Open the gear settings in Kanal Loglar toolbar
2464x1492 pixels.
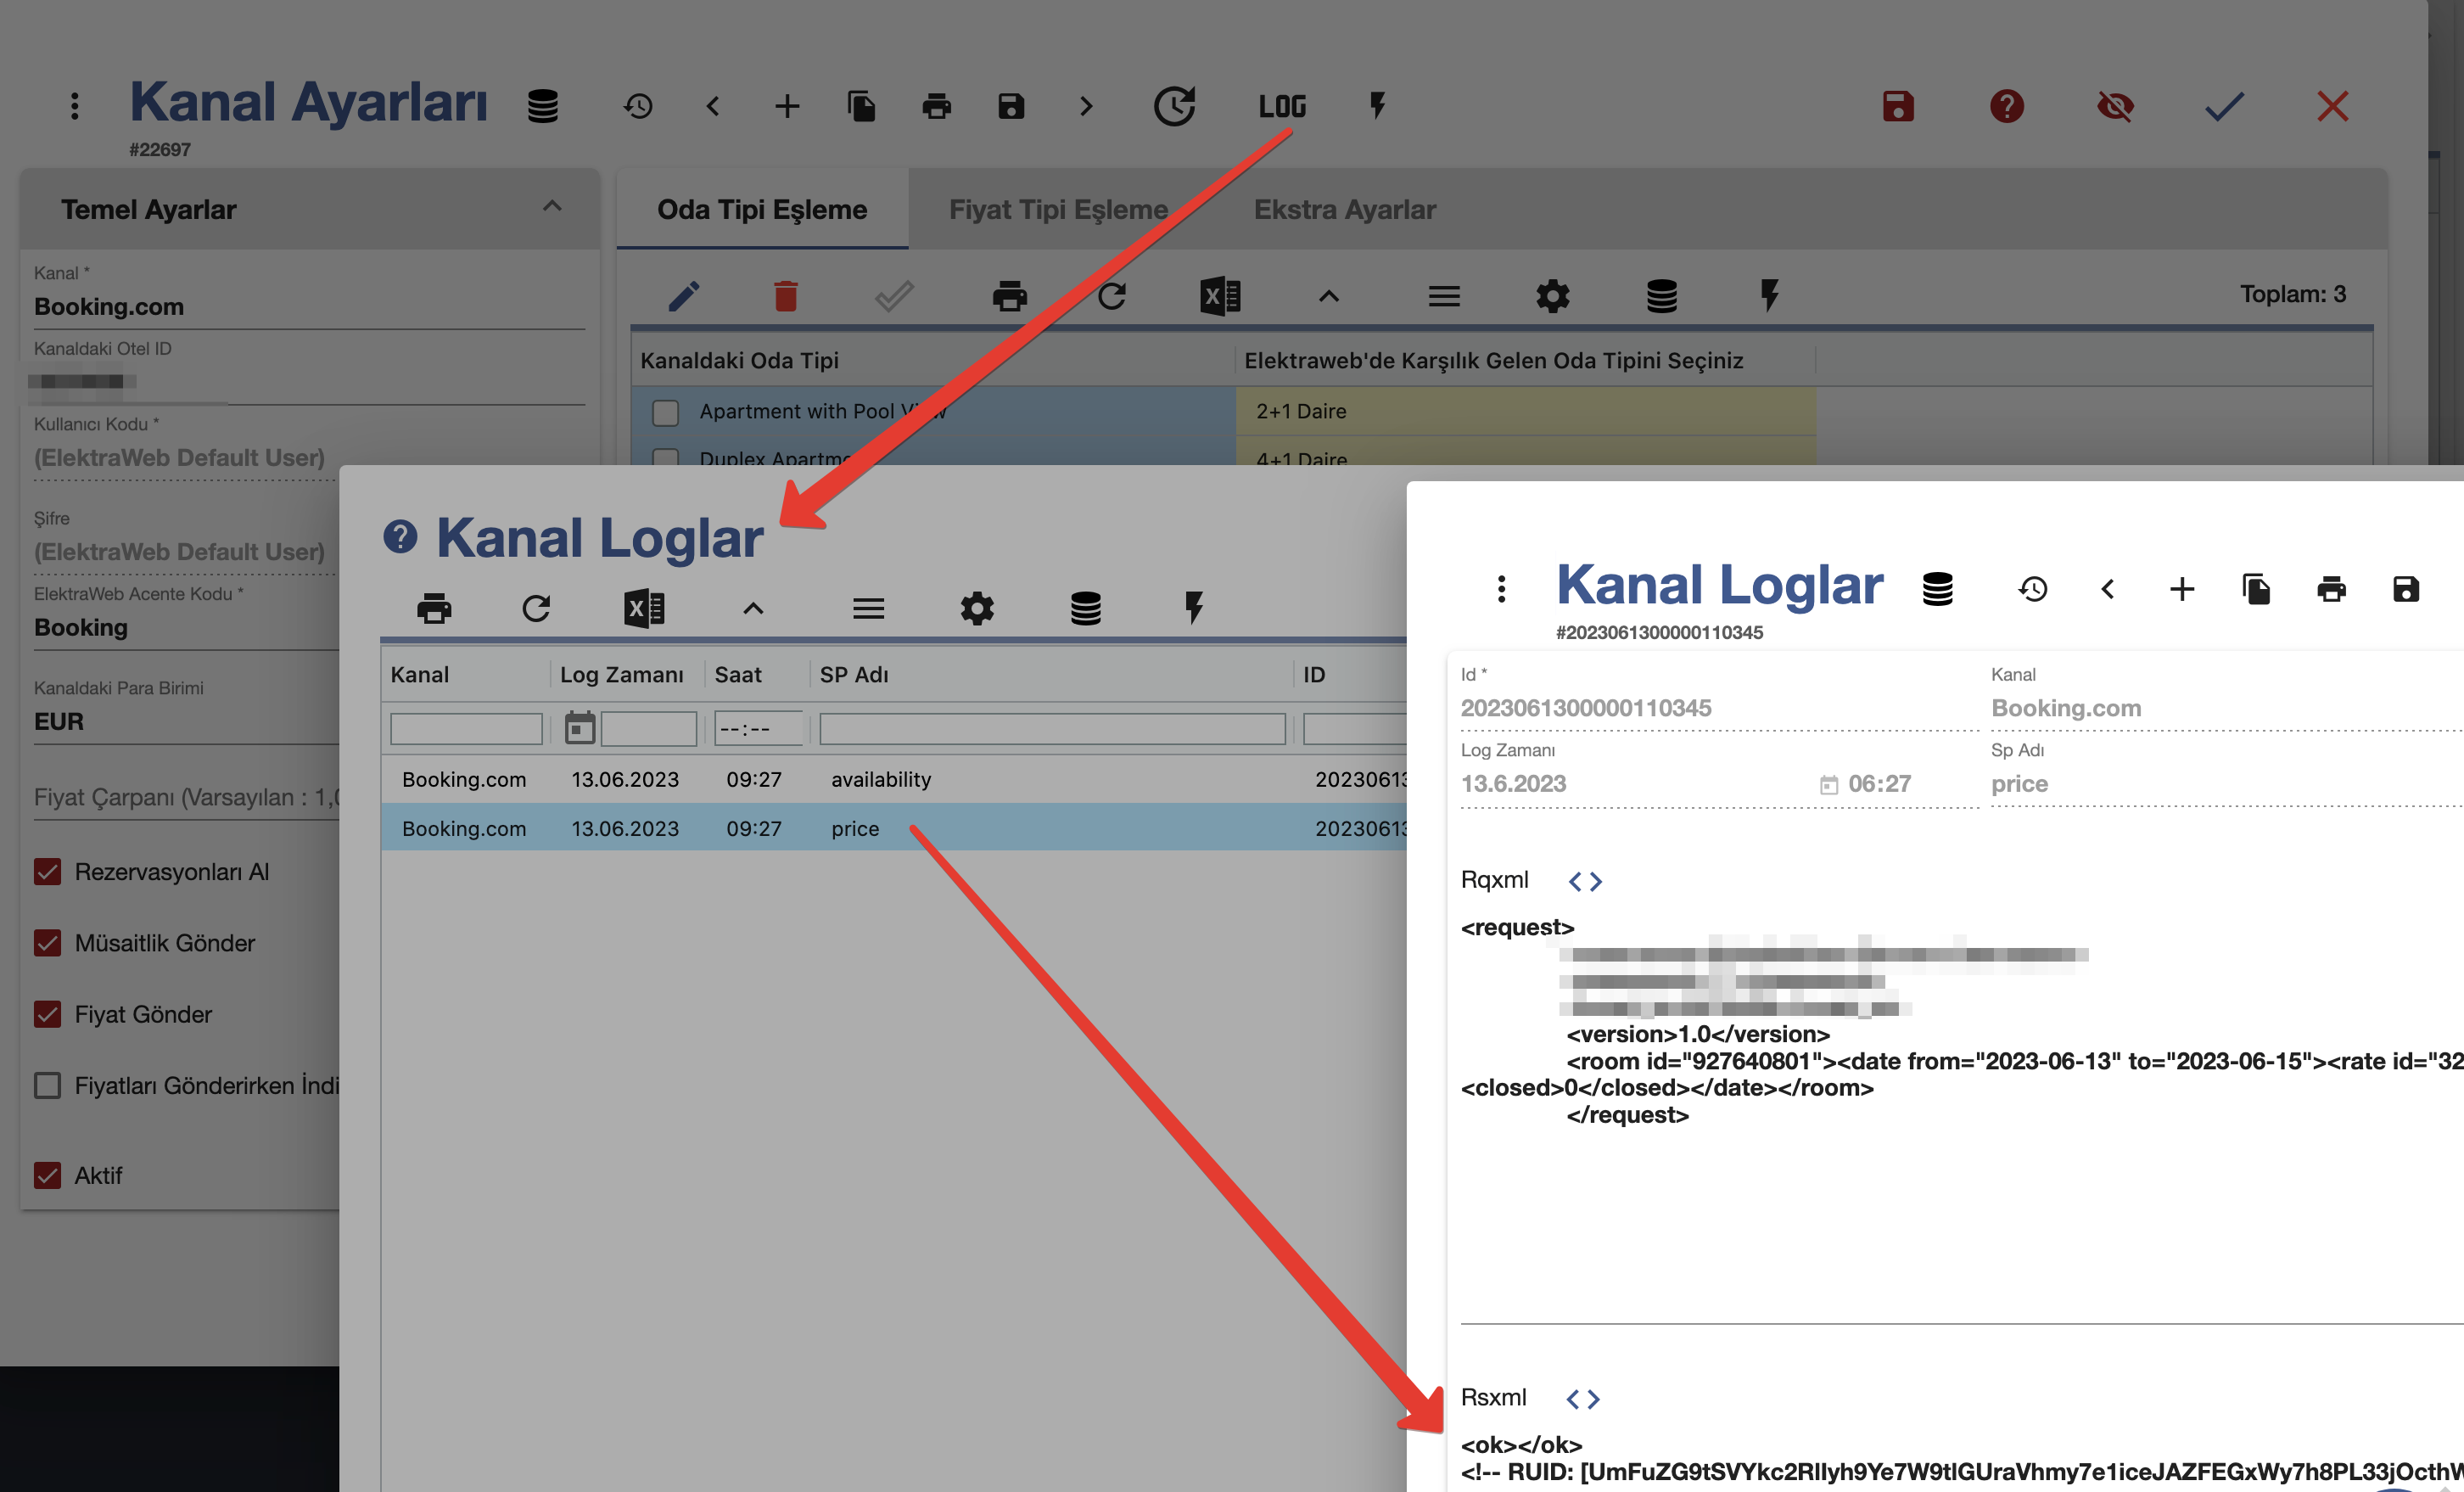[976, 608]
